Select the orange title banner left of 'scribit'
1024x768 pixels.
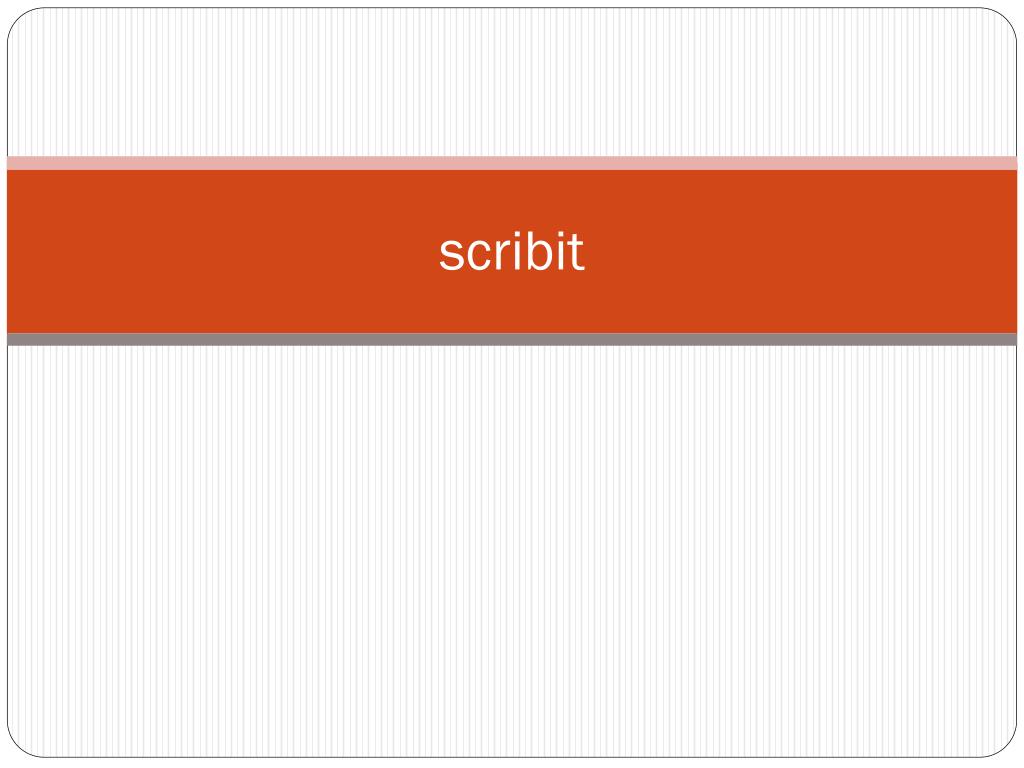tap(222, 251)
